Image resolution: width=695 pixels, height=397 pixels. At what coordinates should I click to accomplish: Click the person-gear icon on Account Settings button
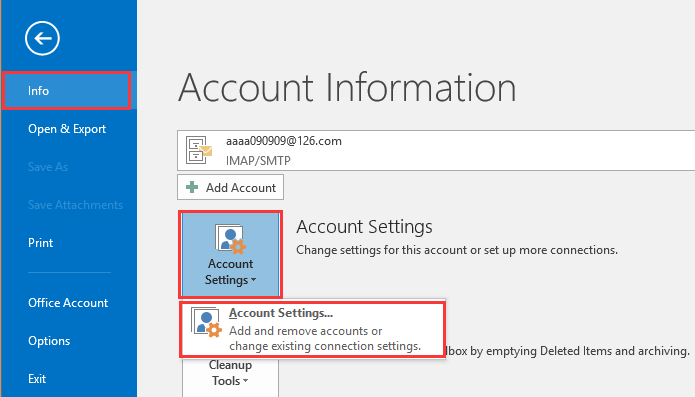click(x=230, y=239)
